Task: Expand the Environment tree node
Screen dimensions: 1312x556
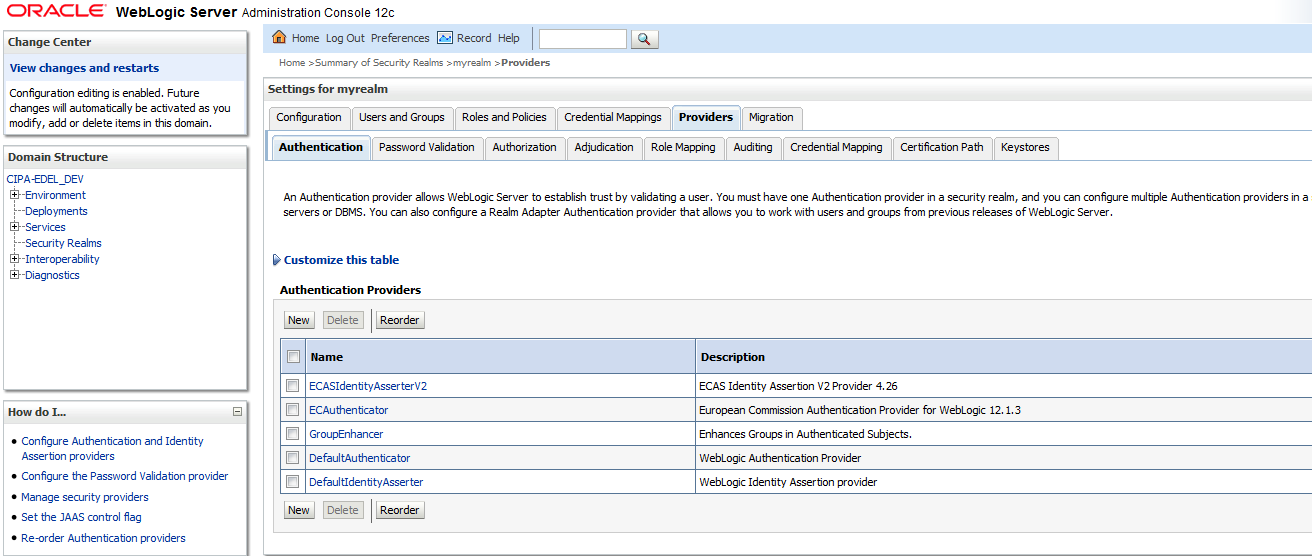Action: click(x=15, y=195)
